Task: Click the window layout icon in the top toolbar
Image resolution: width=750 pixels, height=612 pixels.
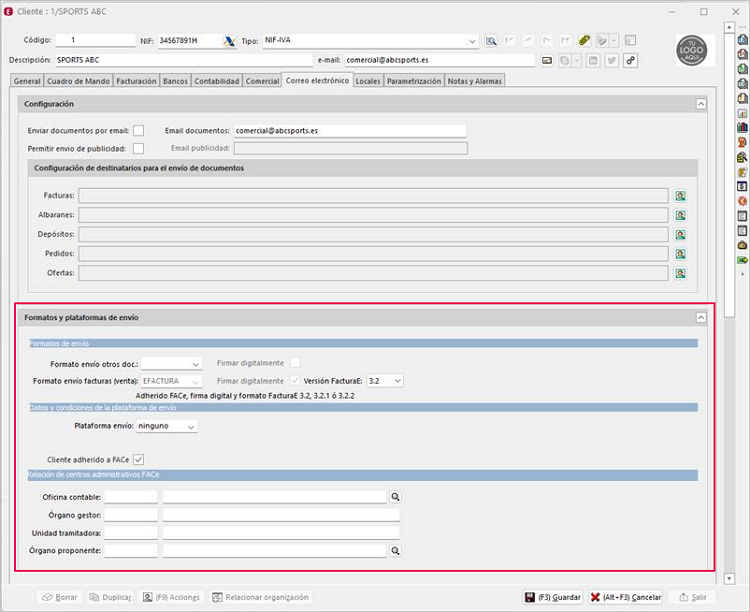Action: pos(630,41)
